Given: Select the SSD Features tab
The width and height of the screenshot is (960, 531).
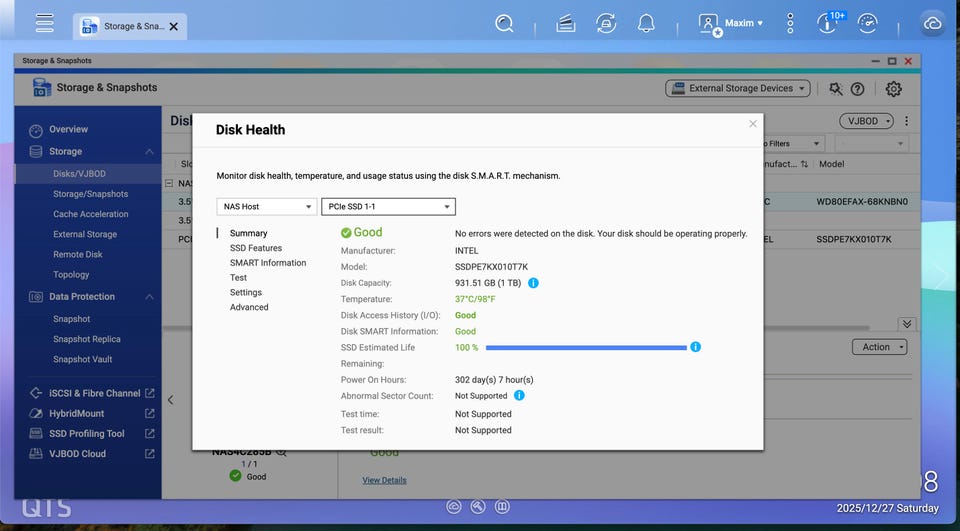Looking at the screenshot, I should point(256,248).
